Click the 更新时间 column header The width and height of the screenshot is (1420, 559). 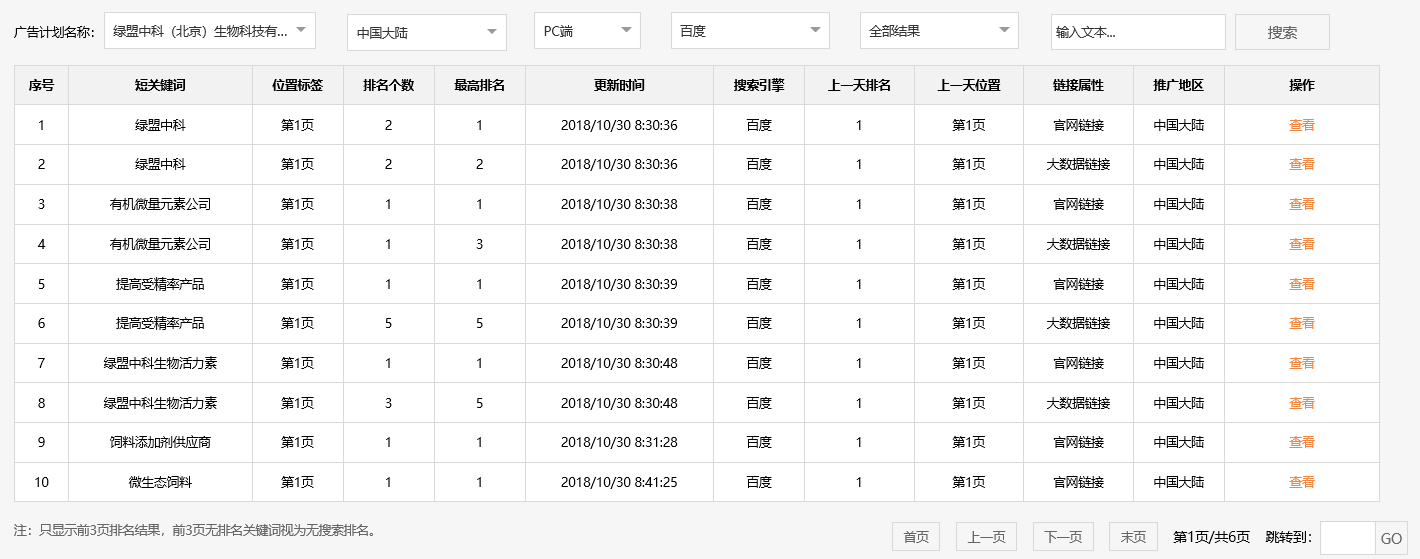619,85
